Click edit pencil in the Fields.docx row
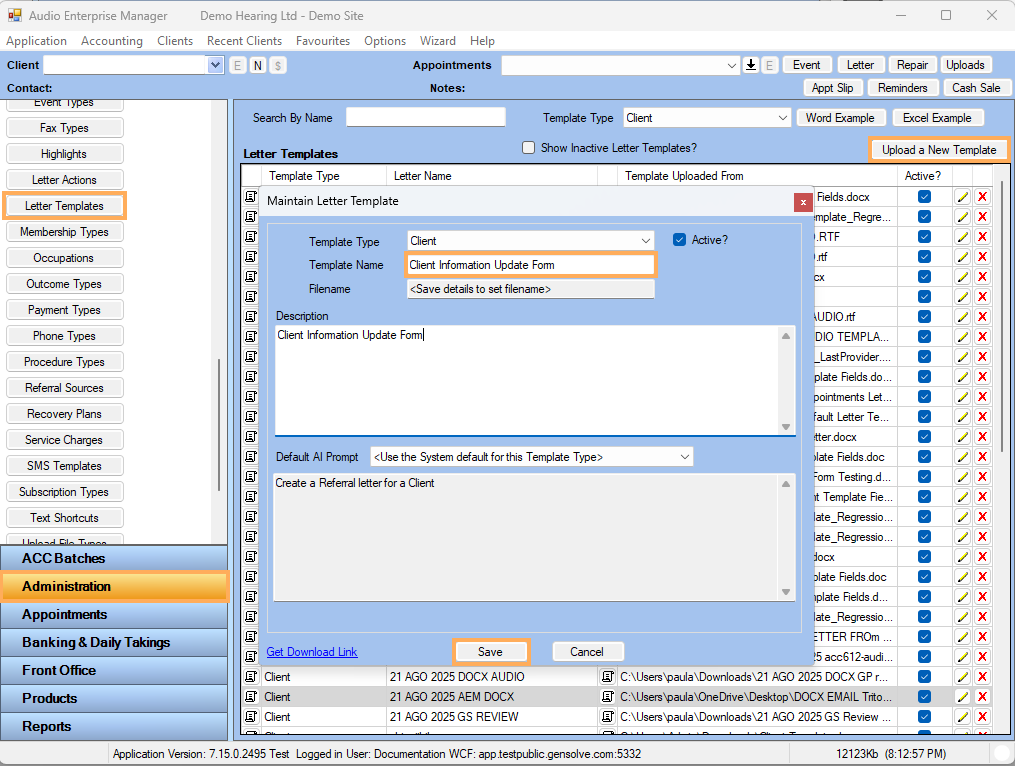The image size is (1018, 769). (x=962, y=197)
